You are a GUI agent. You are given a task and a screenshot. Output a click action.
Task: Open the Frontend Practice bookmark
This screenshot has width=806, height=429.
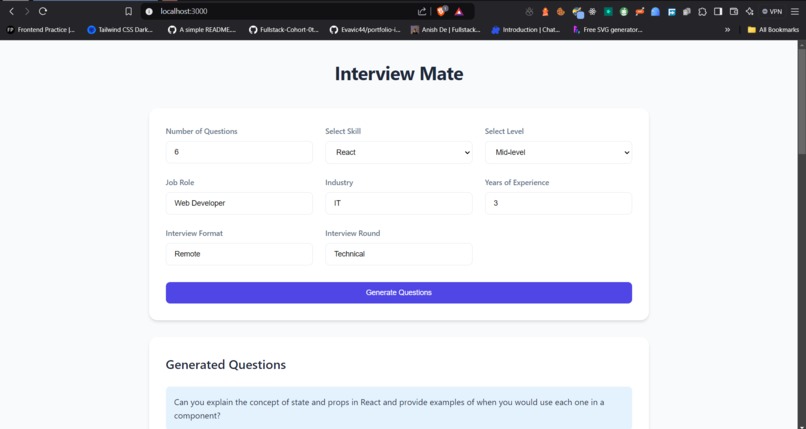coord(41,30)
